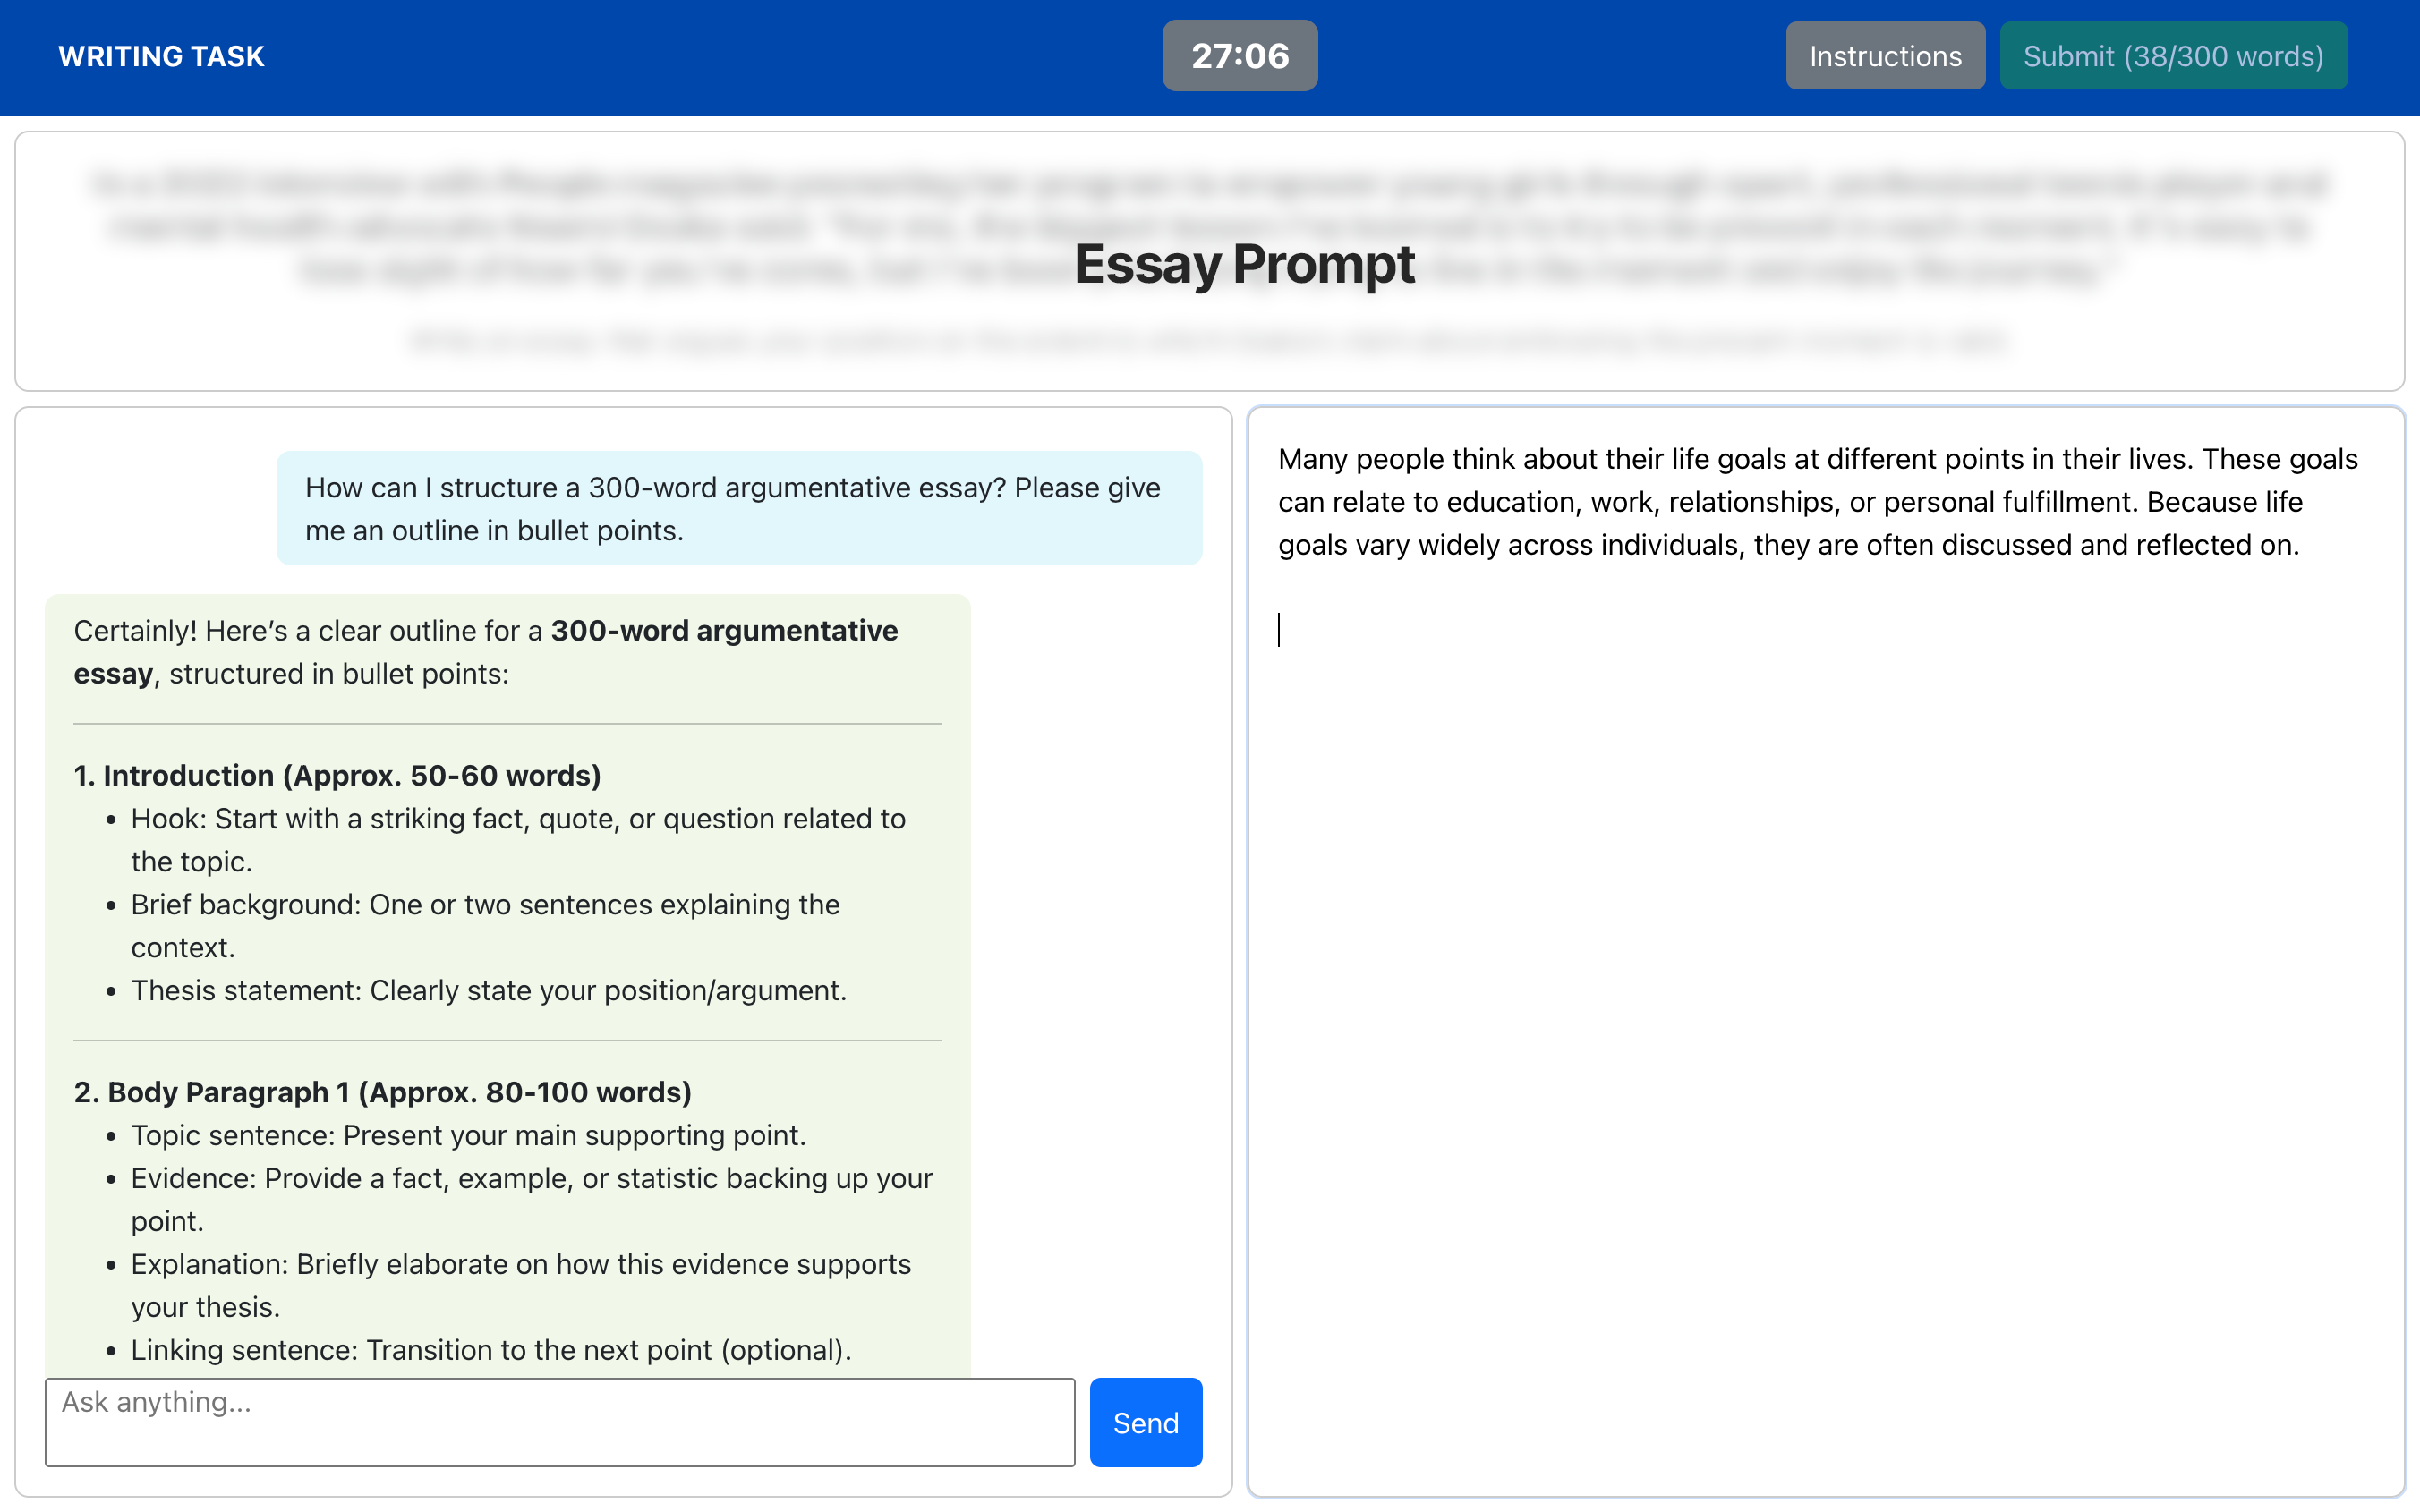This screenshot has height=1512, width=2420.
Task: Click the Essay Prompt heading
Action: pyautogui.click(x=1244, y=264)
